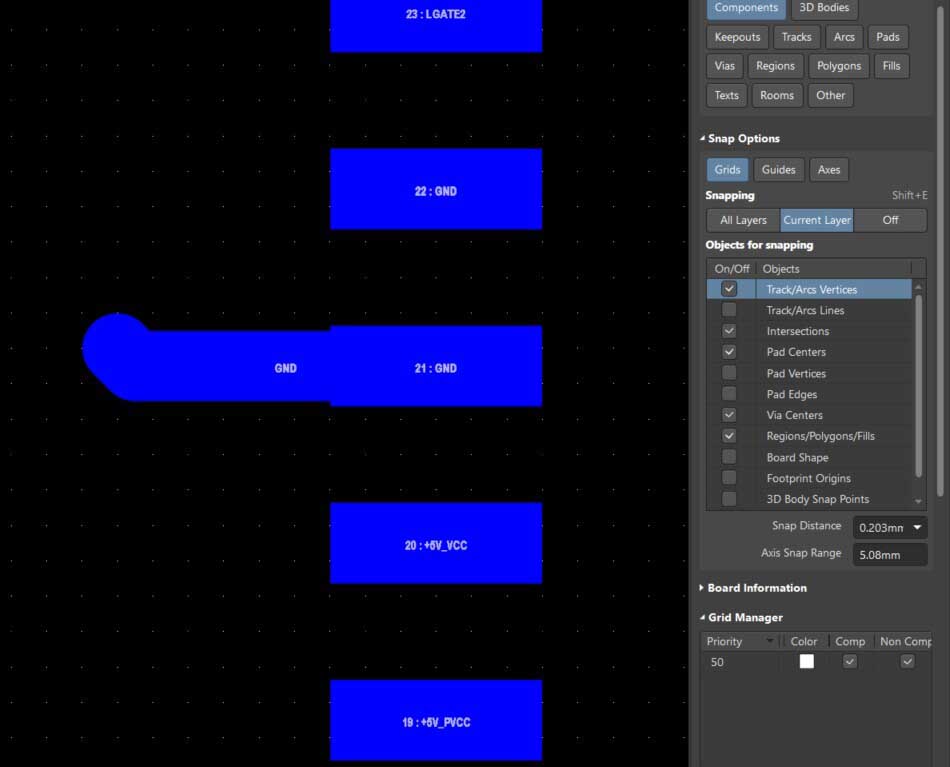The width and height of the screenshot is (950, 767).
Task: Select pad 20 : +5V_VCC
Action: (x=436, y=544)
